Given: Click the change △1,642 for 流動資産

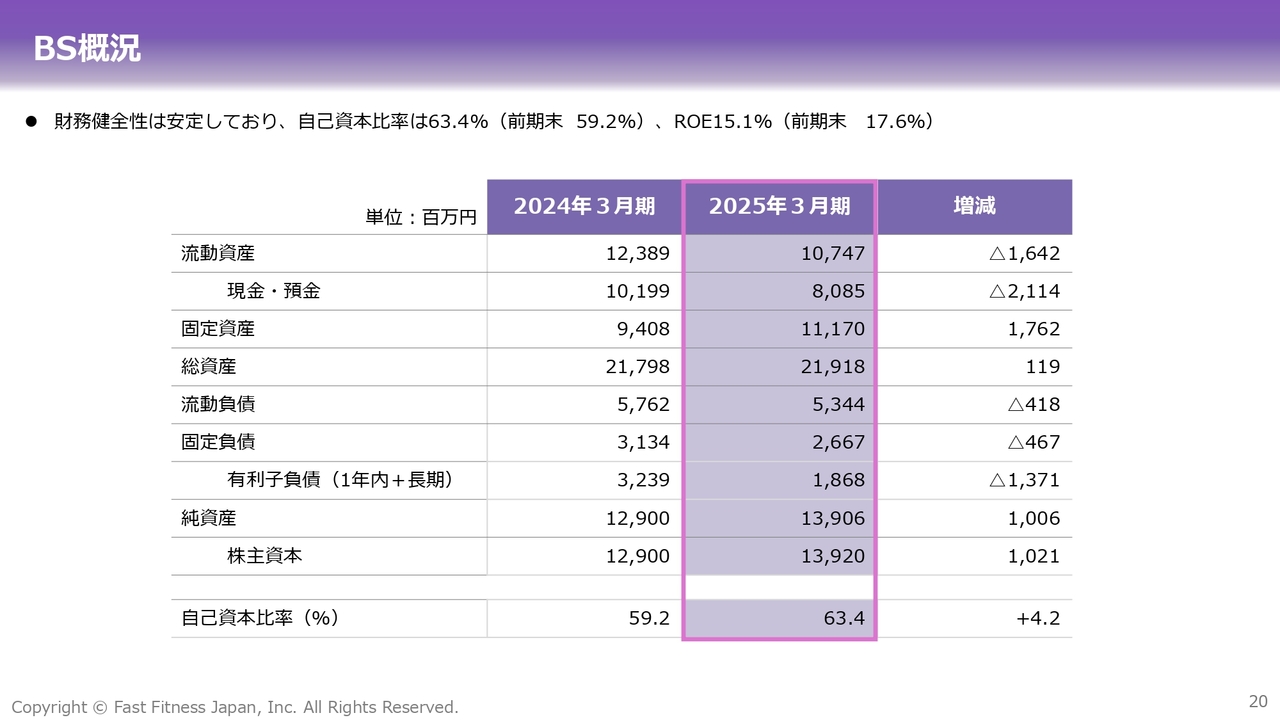Looking at the screenshot, I should (x=1024, y=253).
